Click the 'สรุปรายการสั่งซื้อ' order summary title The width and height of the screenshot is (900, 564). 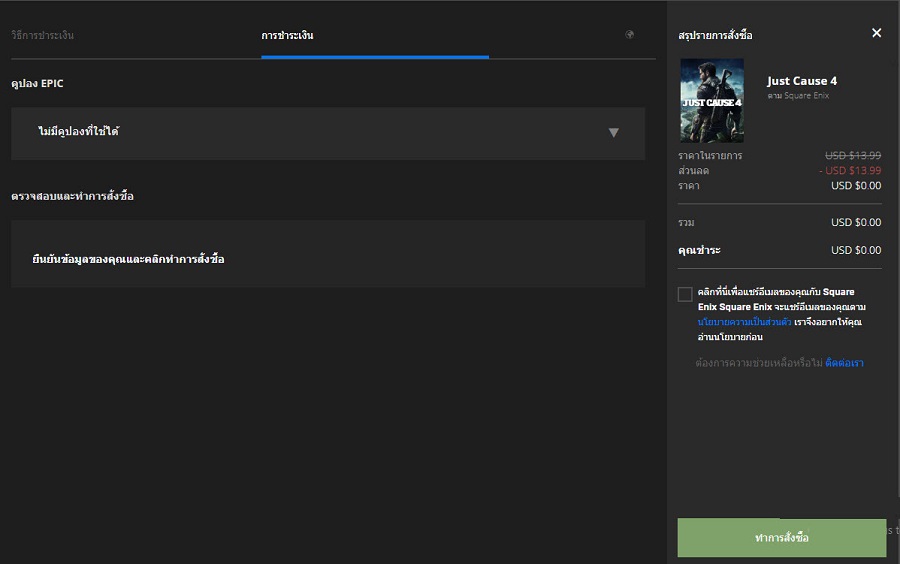[x=715, y=35]
